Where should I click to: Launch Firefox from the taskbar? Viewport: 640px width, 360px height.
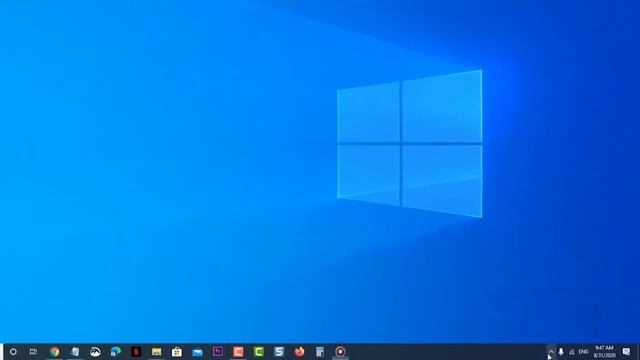(x=300, y=351)
